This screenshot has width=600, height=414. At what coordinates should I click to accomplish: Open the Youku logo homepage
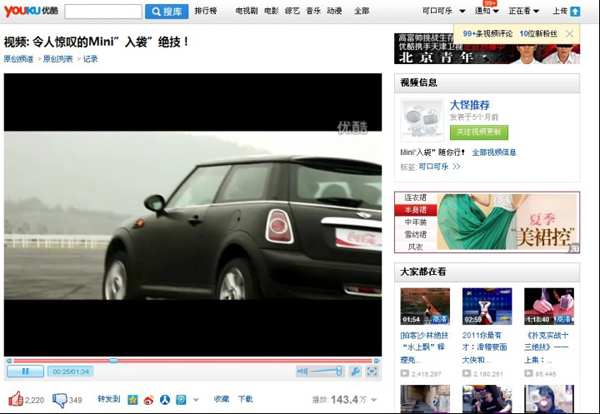tap(31, 11)
